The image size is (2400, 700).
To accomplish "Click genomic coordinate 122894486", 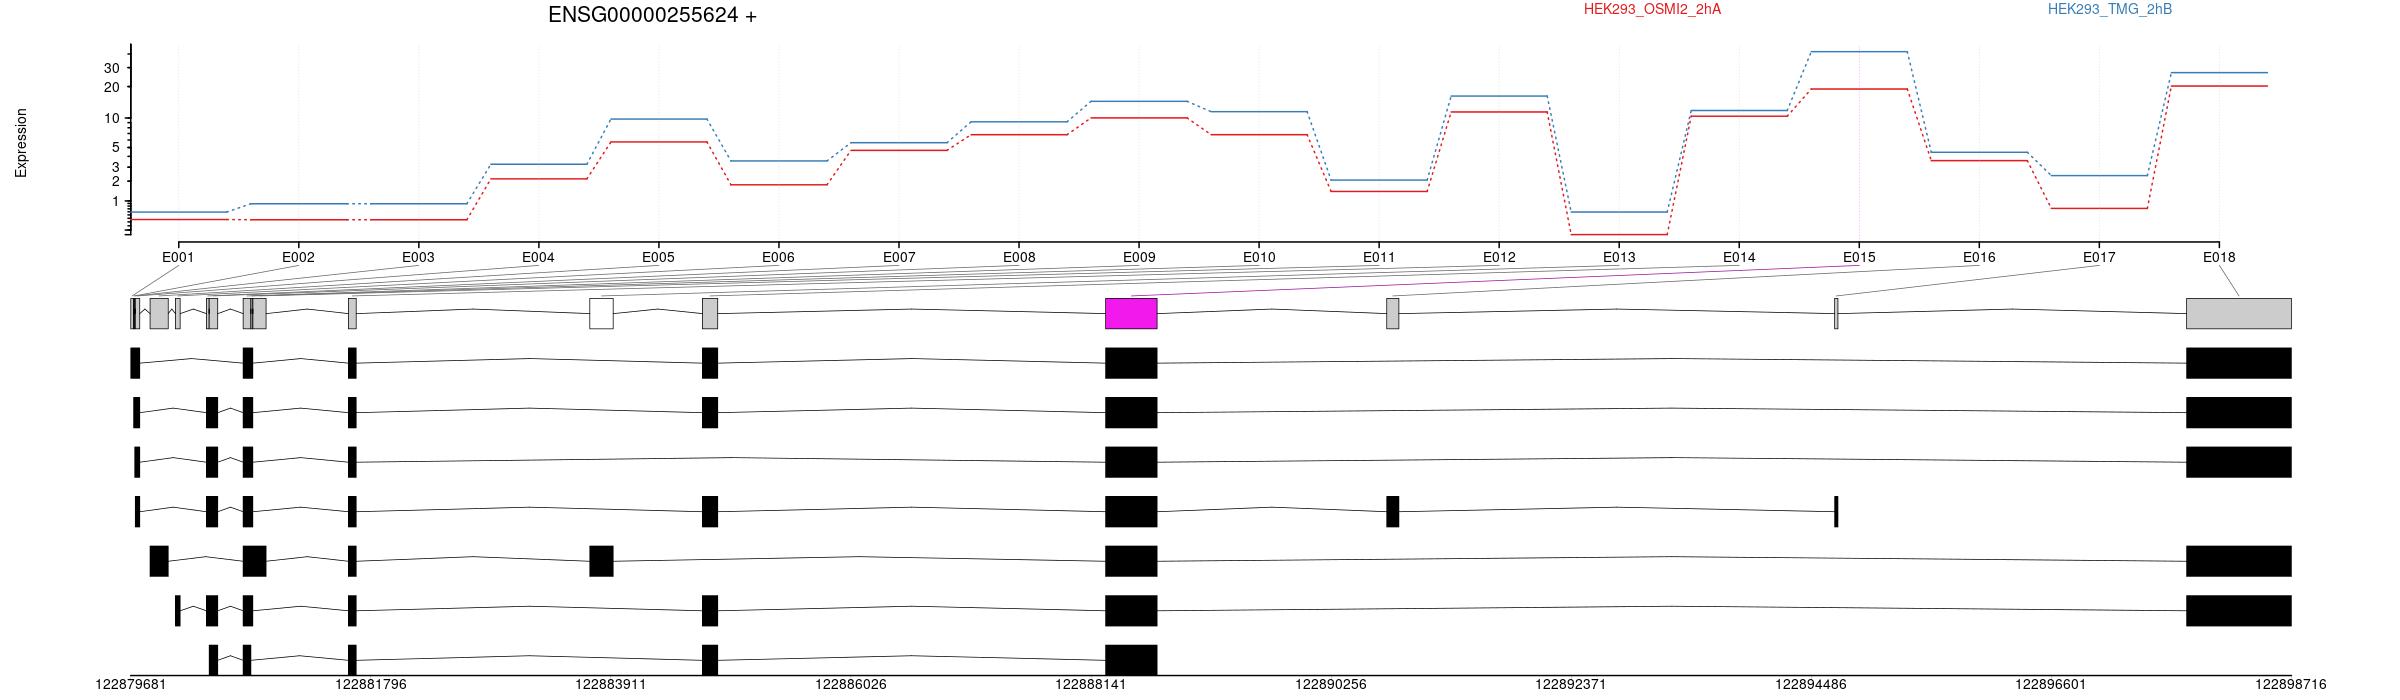I will pyautogui.click(x=1811, y=685).
